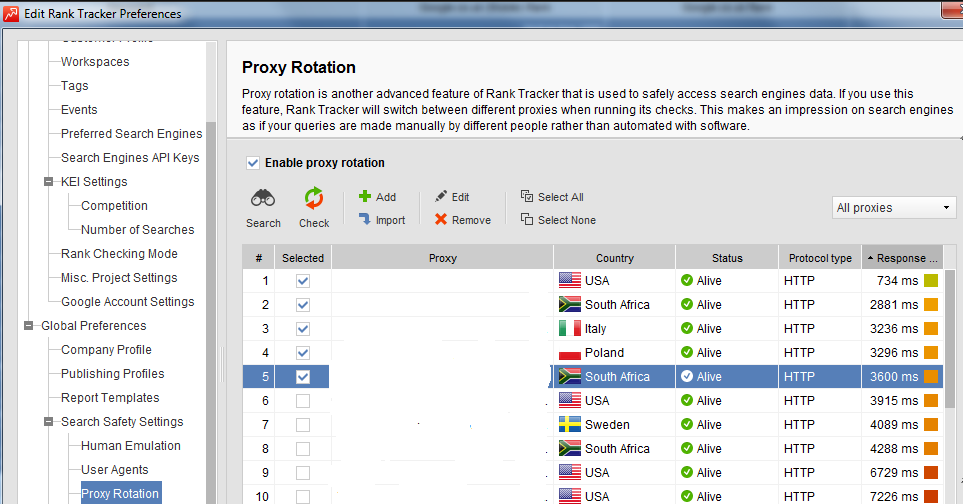Image resolution: width=963 pixels, height=504 pixels.
Task: Select Competition under KEI Settings
Action: [114, 206]
